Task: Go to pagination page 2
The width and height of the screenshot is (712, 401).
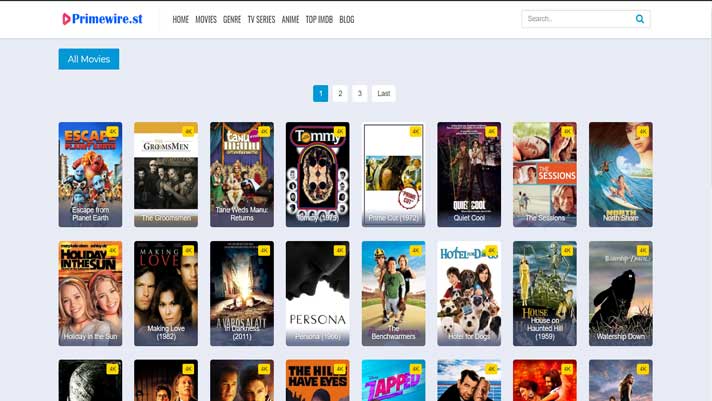Action: click(x=340, y=94)
